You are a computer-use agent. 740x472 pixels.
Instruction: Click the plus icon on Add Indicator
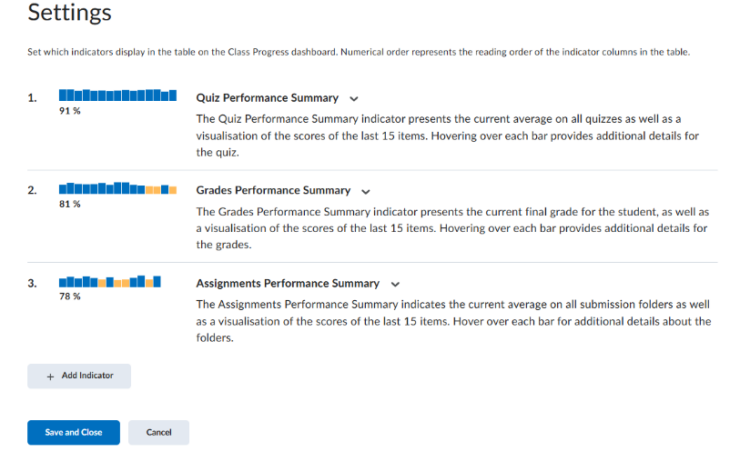pos(50,376)
